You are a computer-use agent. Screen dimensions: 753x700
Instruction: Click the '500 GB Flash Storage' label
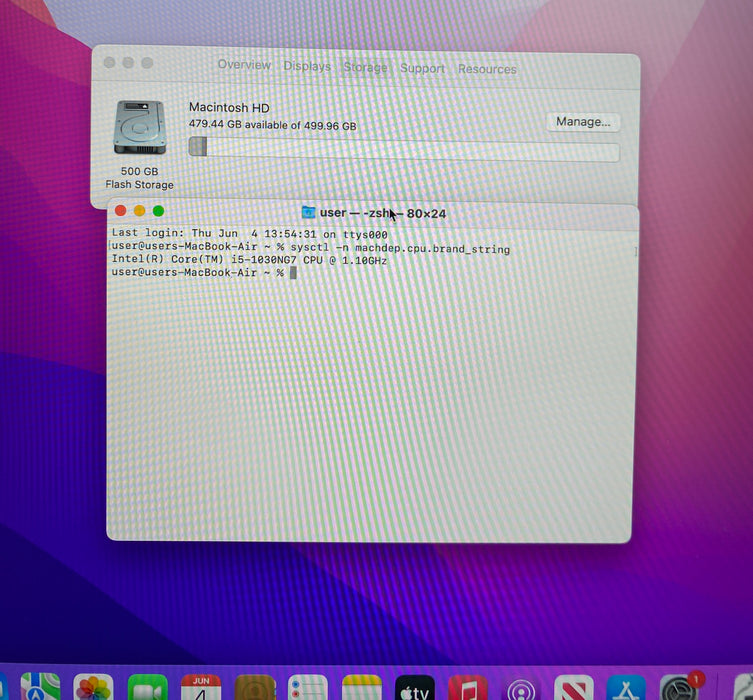tap(140, 178)
